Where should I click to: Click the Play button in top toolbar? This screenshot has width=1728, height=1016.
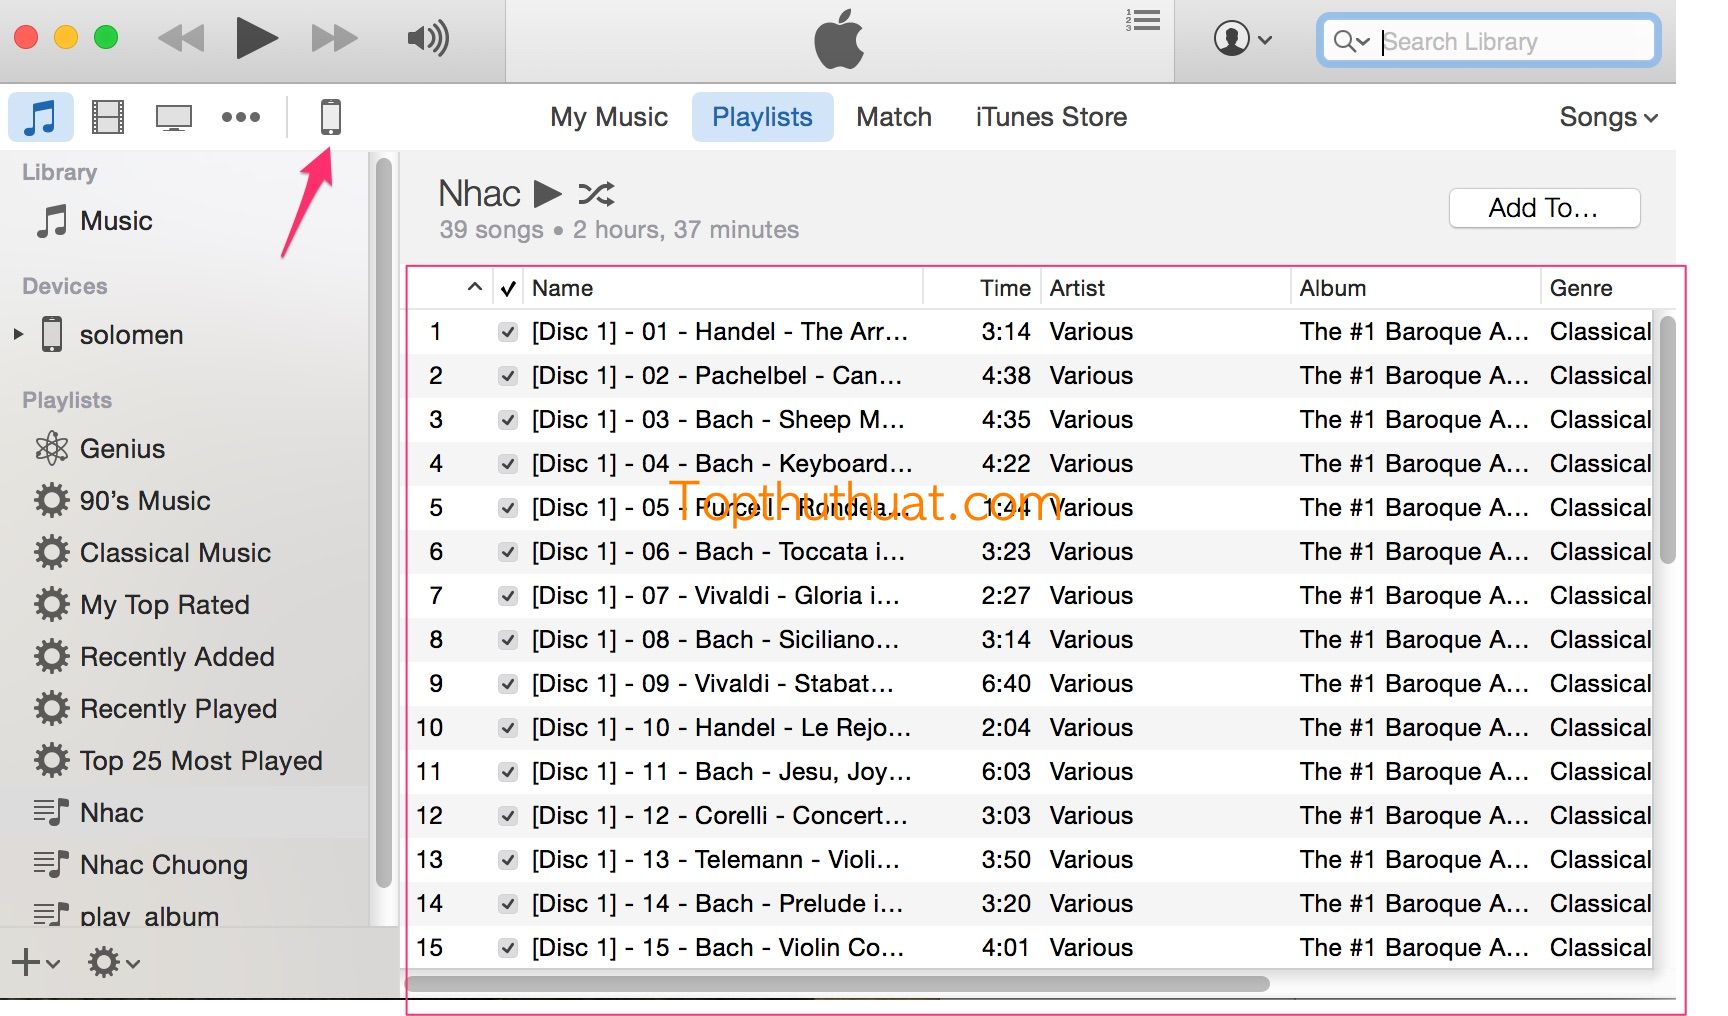click(257, 38)
